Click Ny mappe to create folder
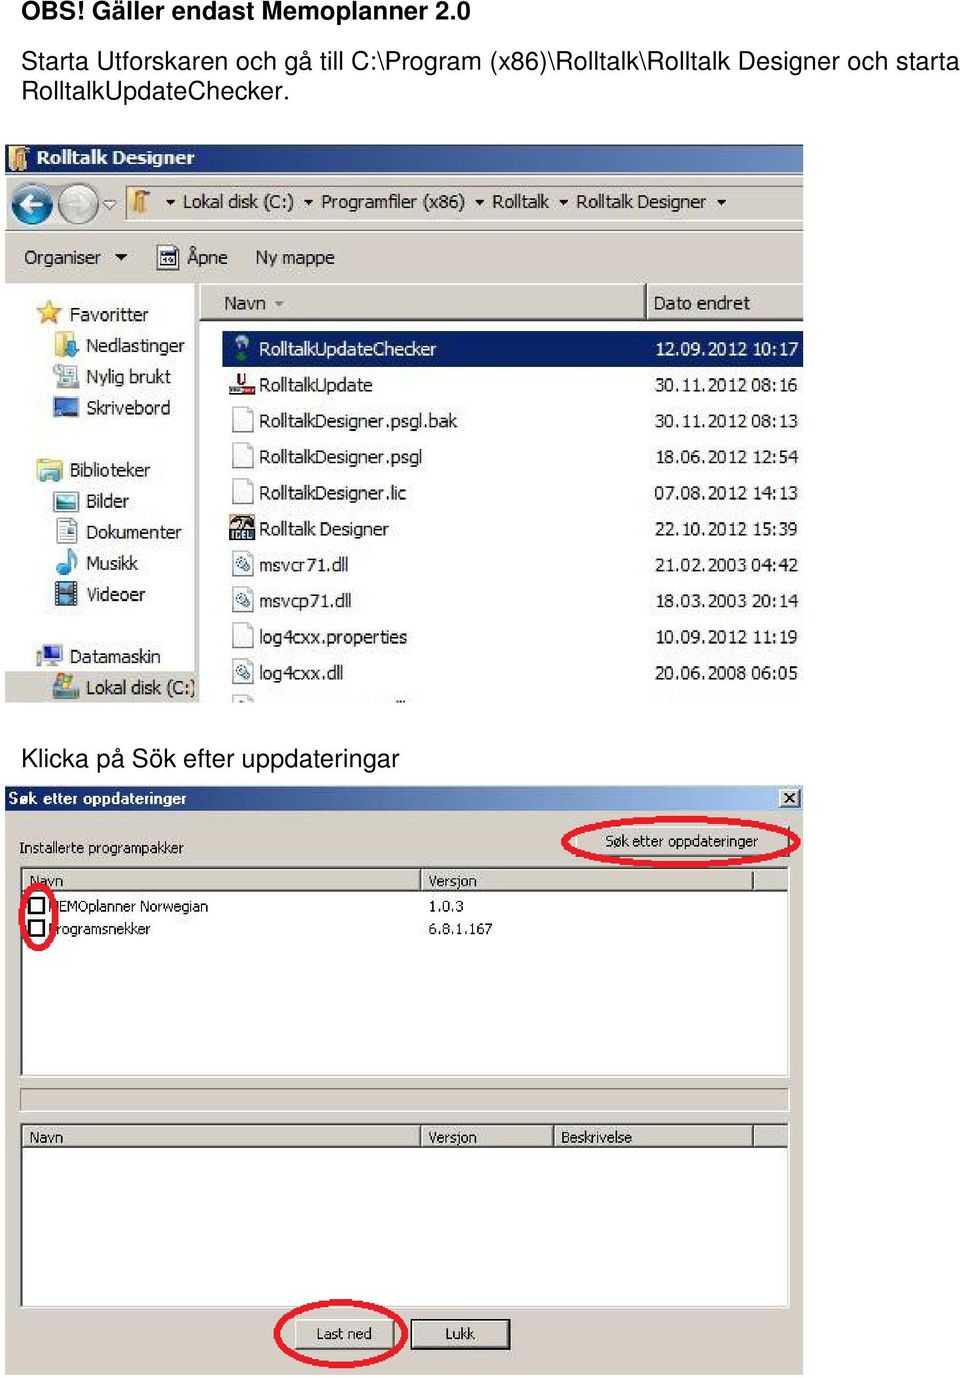Viewport: 960px width, 1378px height. [x=295, y=258]
